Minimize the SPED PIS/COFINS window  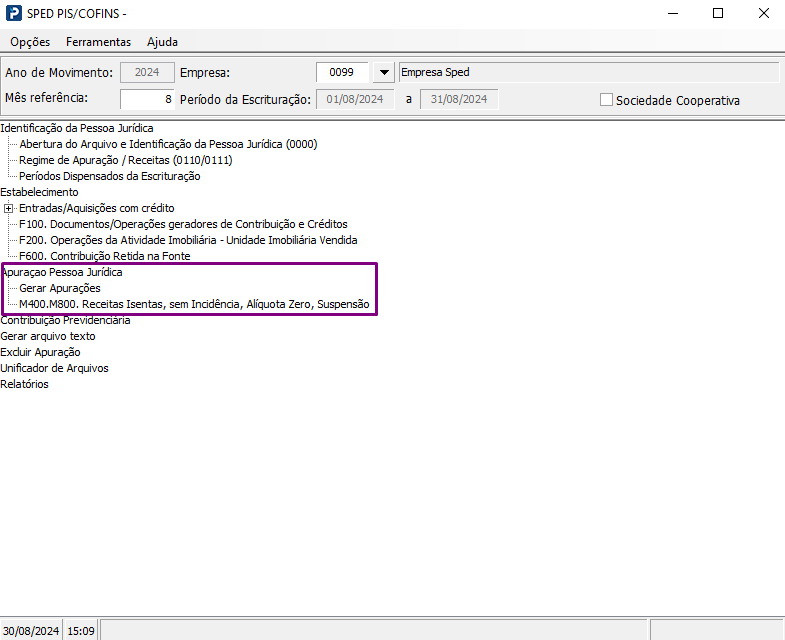coord(673,14)
